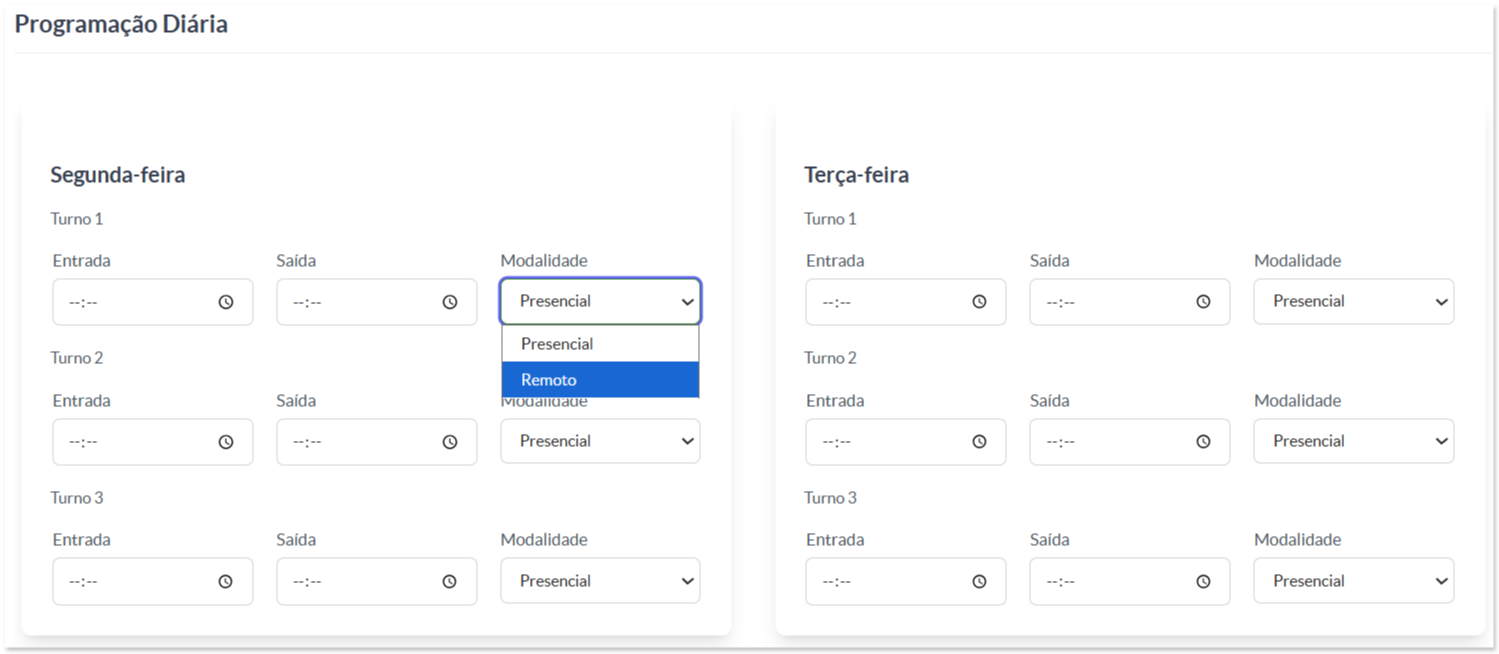Open clock picker for Terça-feira Turno 1 Entrada
The image size is (1499, 654).
[980, 302]
